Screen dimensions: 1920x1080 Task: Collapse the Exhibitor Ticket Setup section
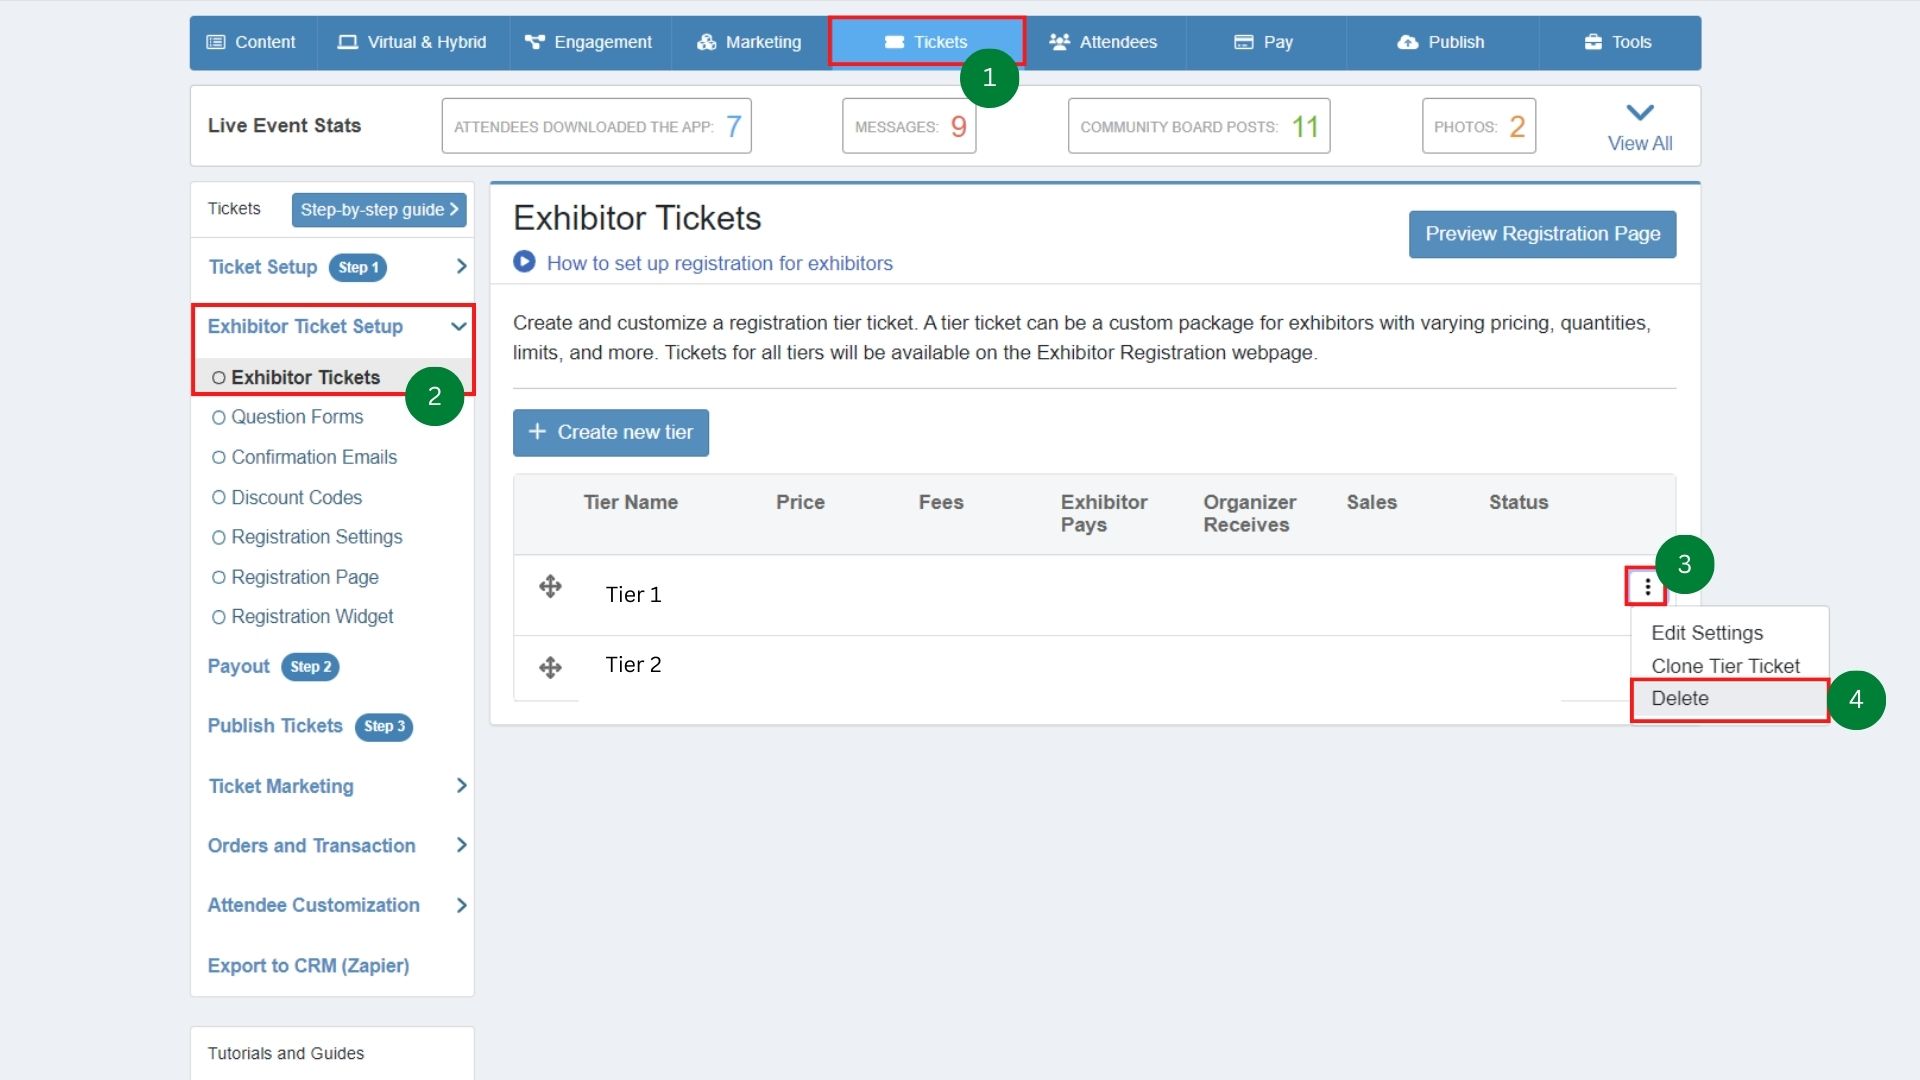point(458,326)
